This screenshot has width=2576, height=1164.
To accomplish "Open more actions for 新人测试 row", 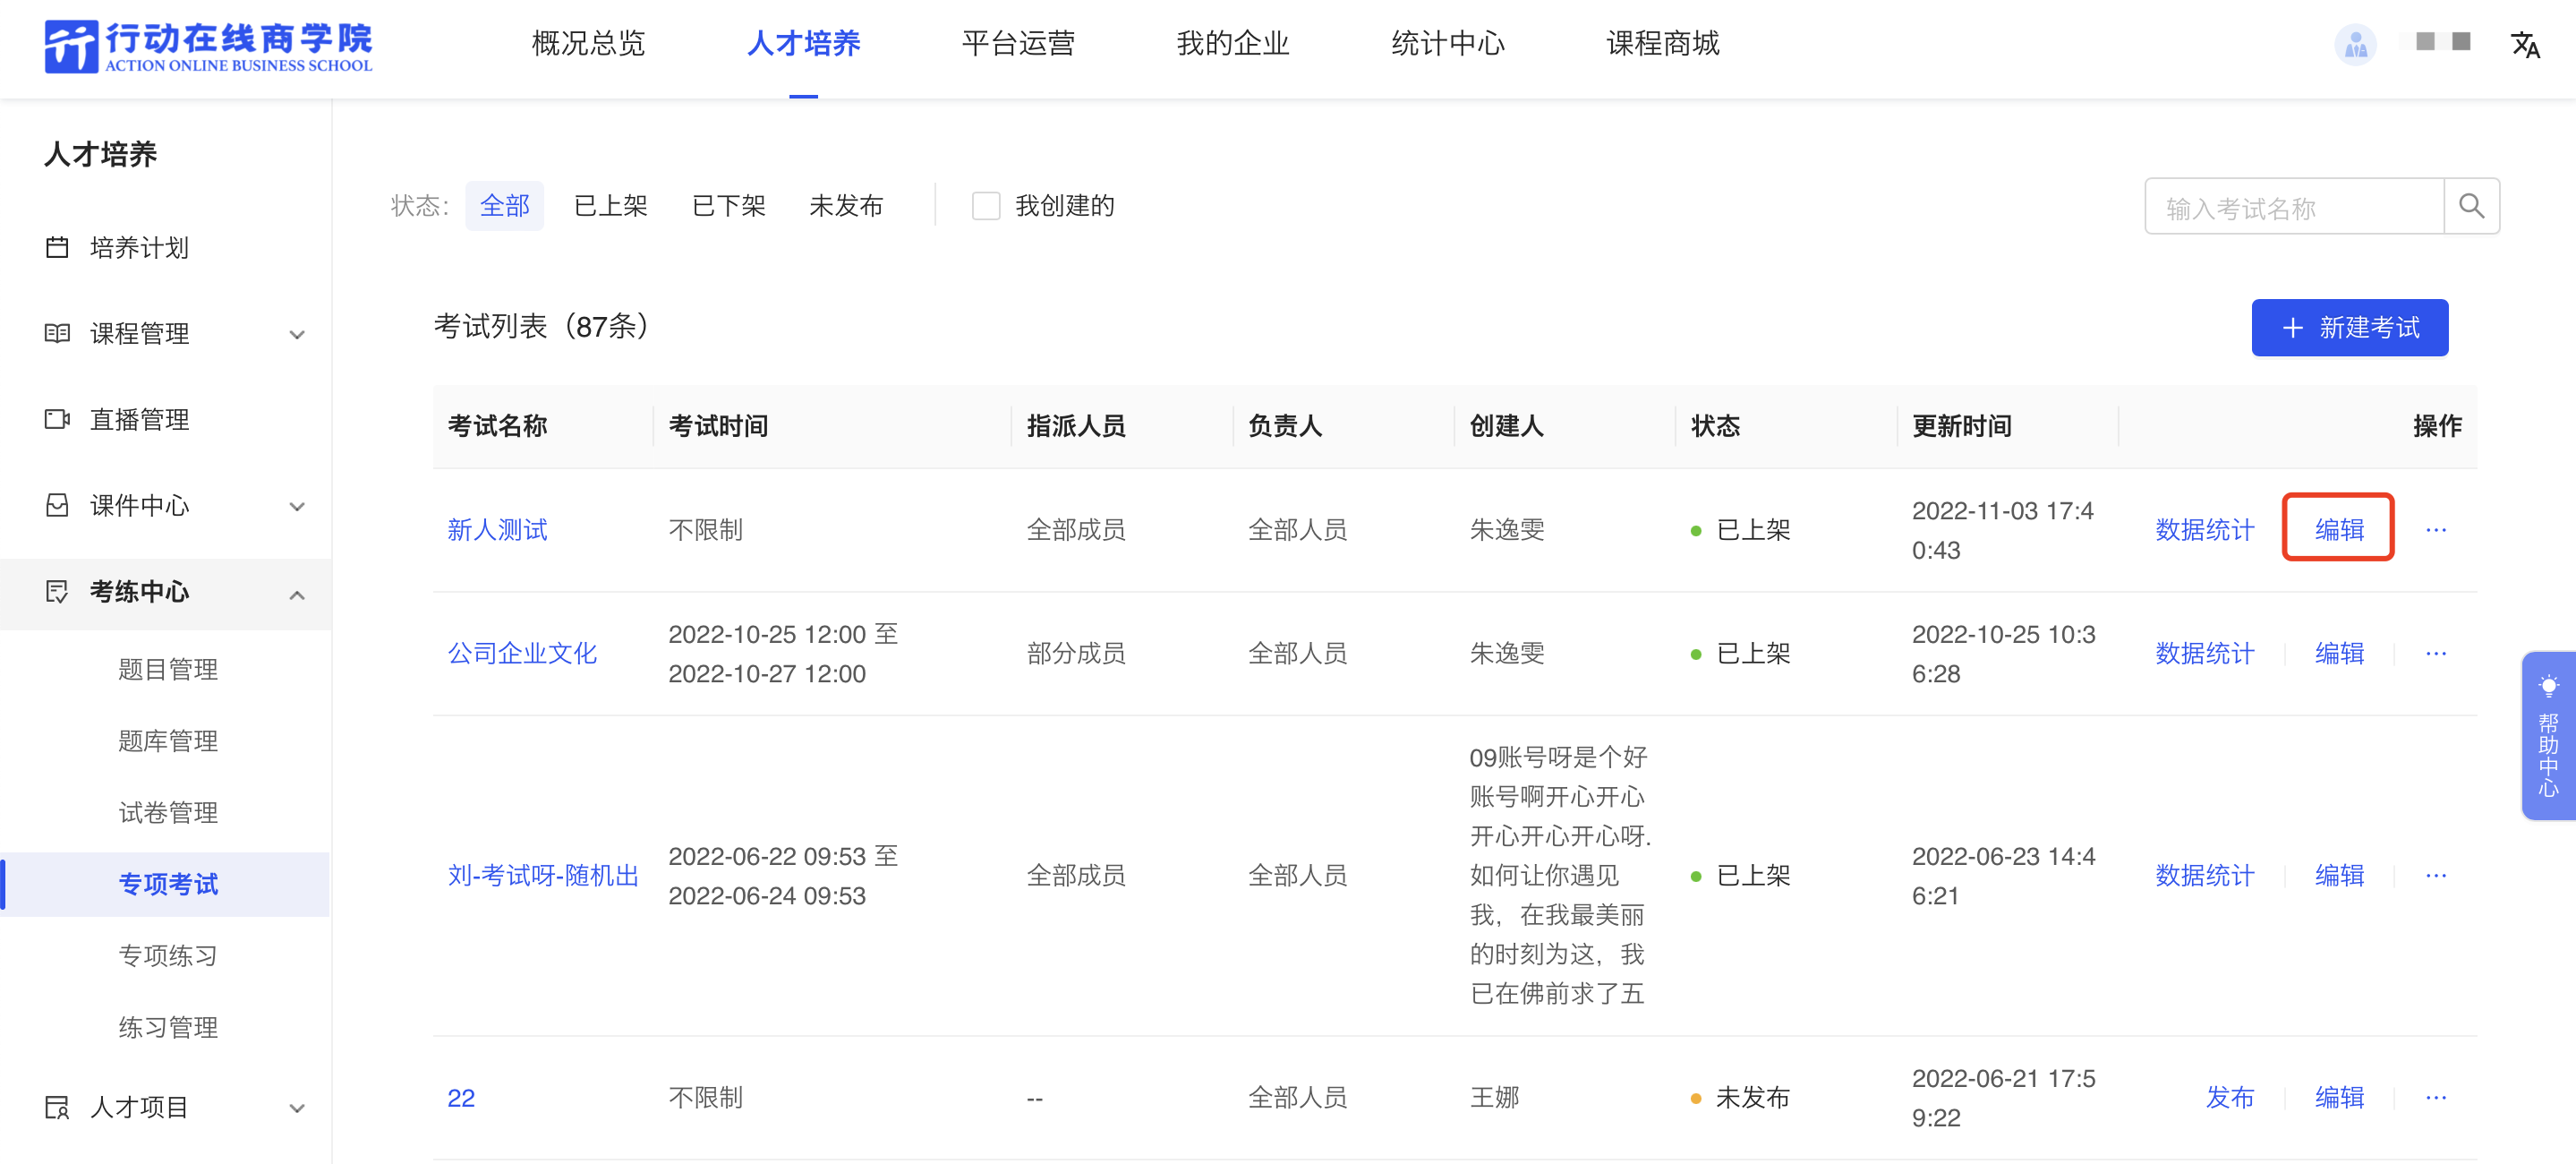I will click(x=2436, y=529).
